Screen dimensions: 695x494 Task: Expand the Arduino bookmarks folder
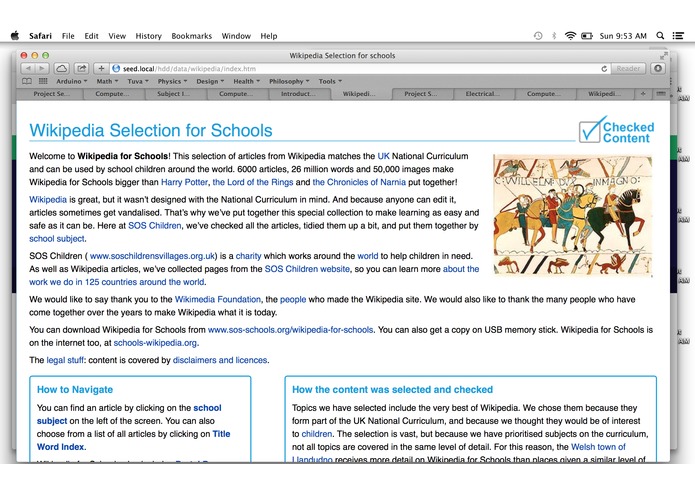click(72, 81)
